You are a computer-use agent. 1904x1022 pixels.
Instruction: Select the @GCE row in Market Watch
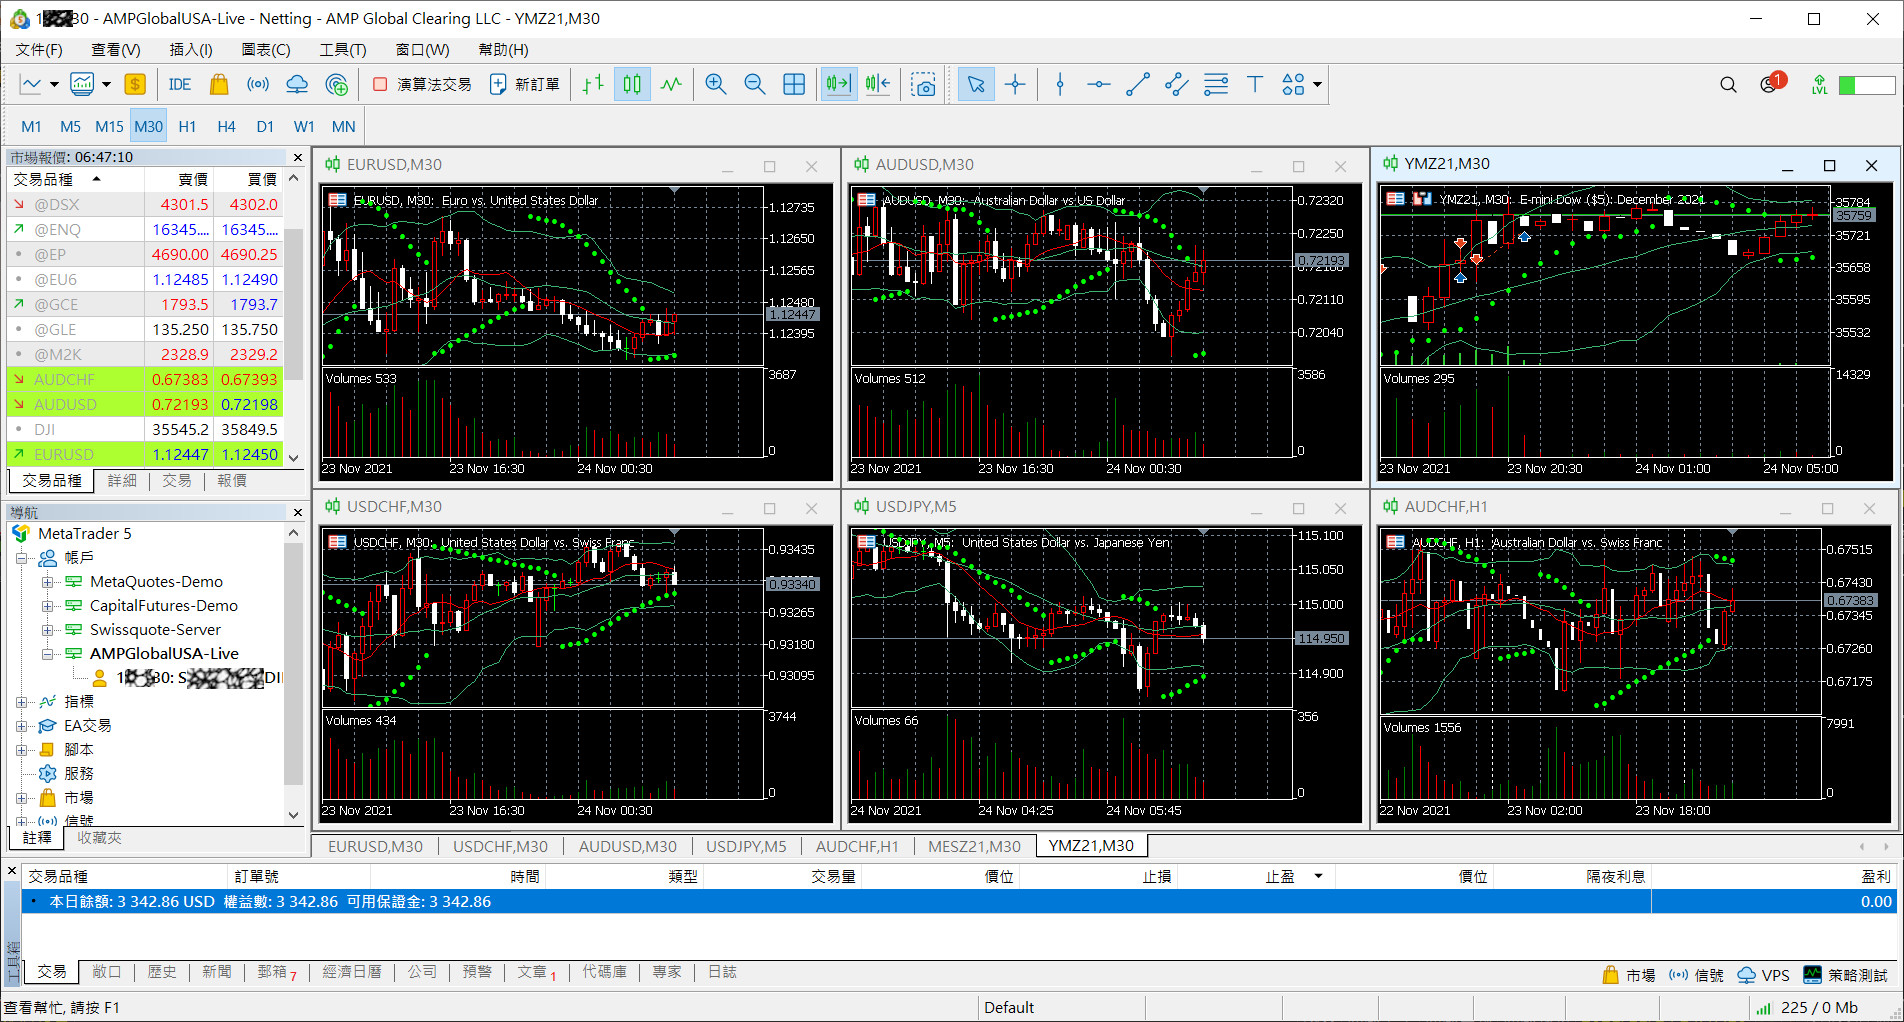pos(145,305)
